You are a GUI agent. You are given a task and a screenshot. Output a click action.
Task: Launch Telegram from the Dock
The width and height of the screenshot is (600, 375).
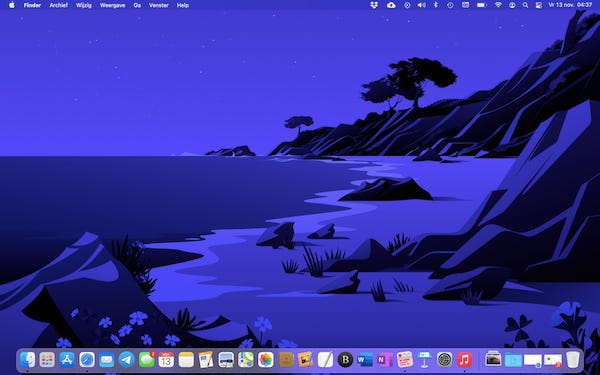point(126,360)
